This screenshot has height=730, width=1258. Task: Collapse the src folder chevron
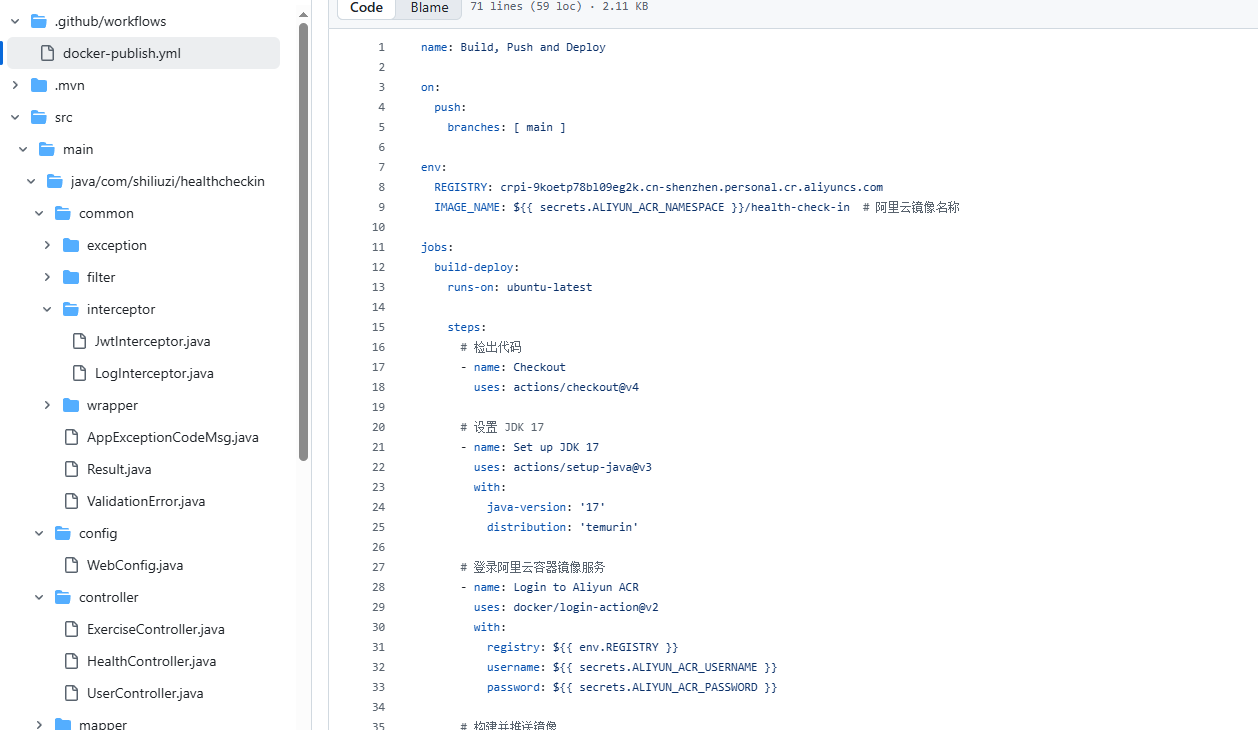click(15, 117)
